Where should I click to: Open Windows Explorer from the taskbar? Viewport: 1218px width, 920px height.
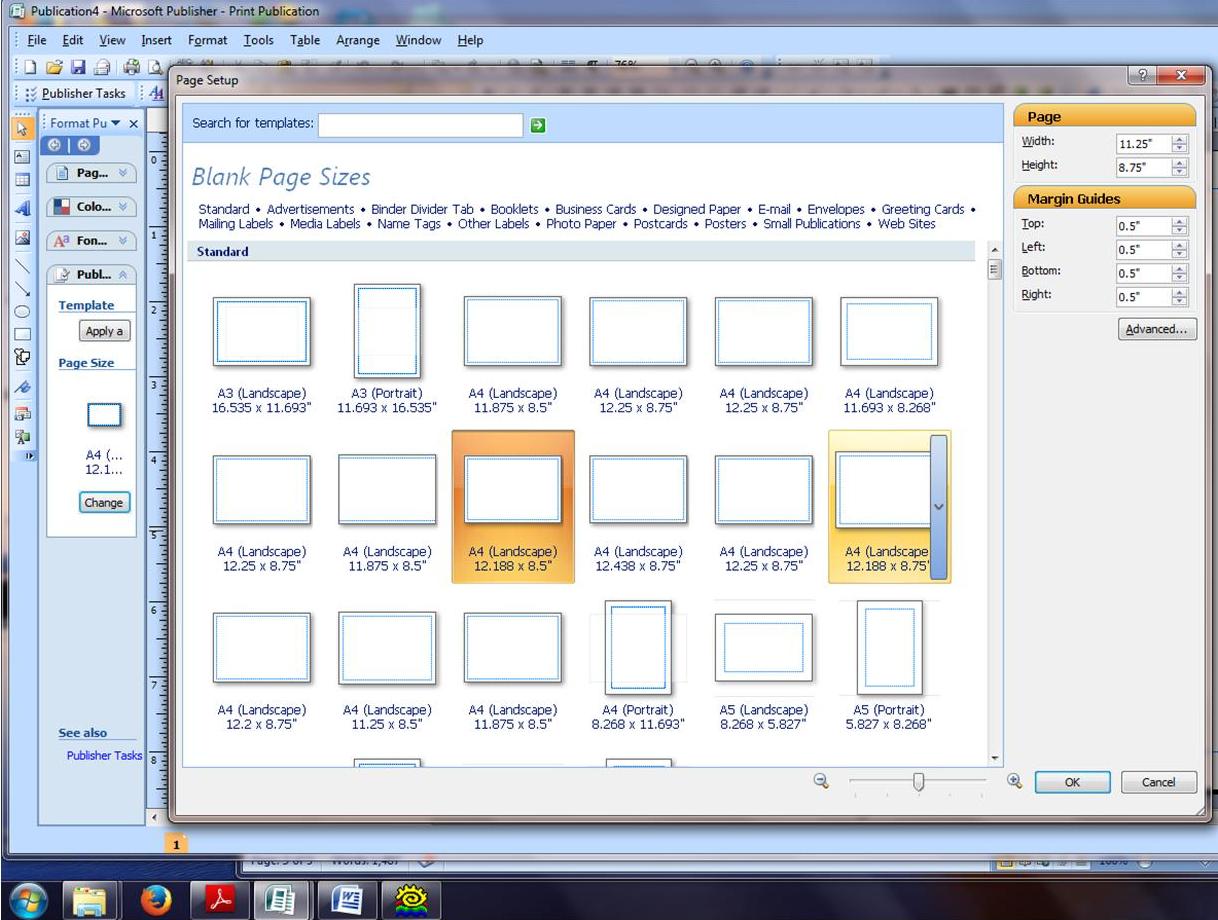point(91,901)
